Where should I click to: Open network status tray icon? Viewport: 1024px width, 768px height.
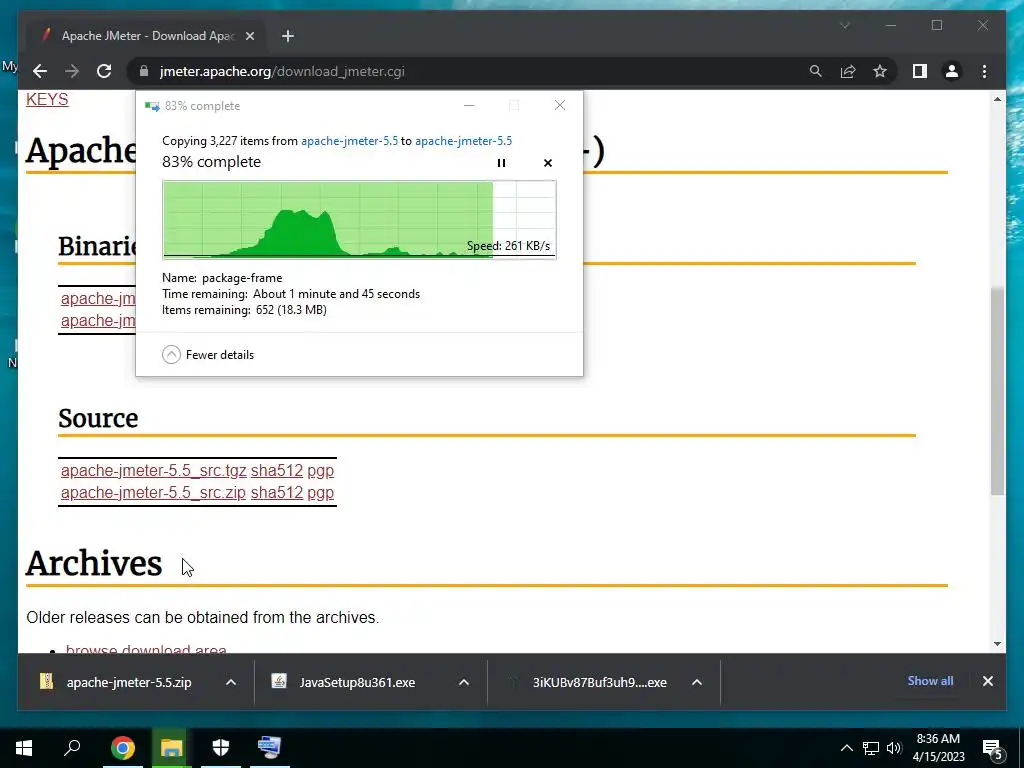(871, 748)
